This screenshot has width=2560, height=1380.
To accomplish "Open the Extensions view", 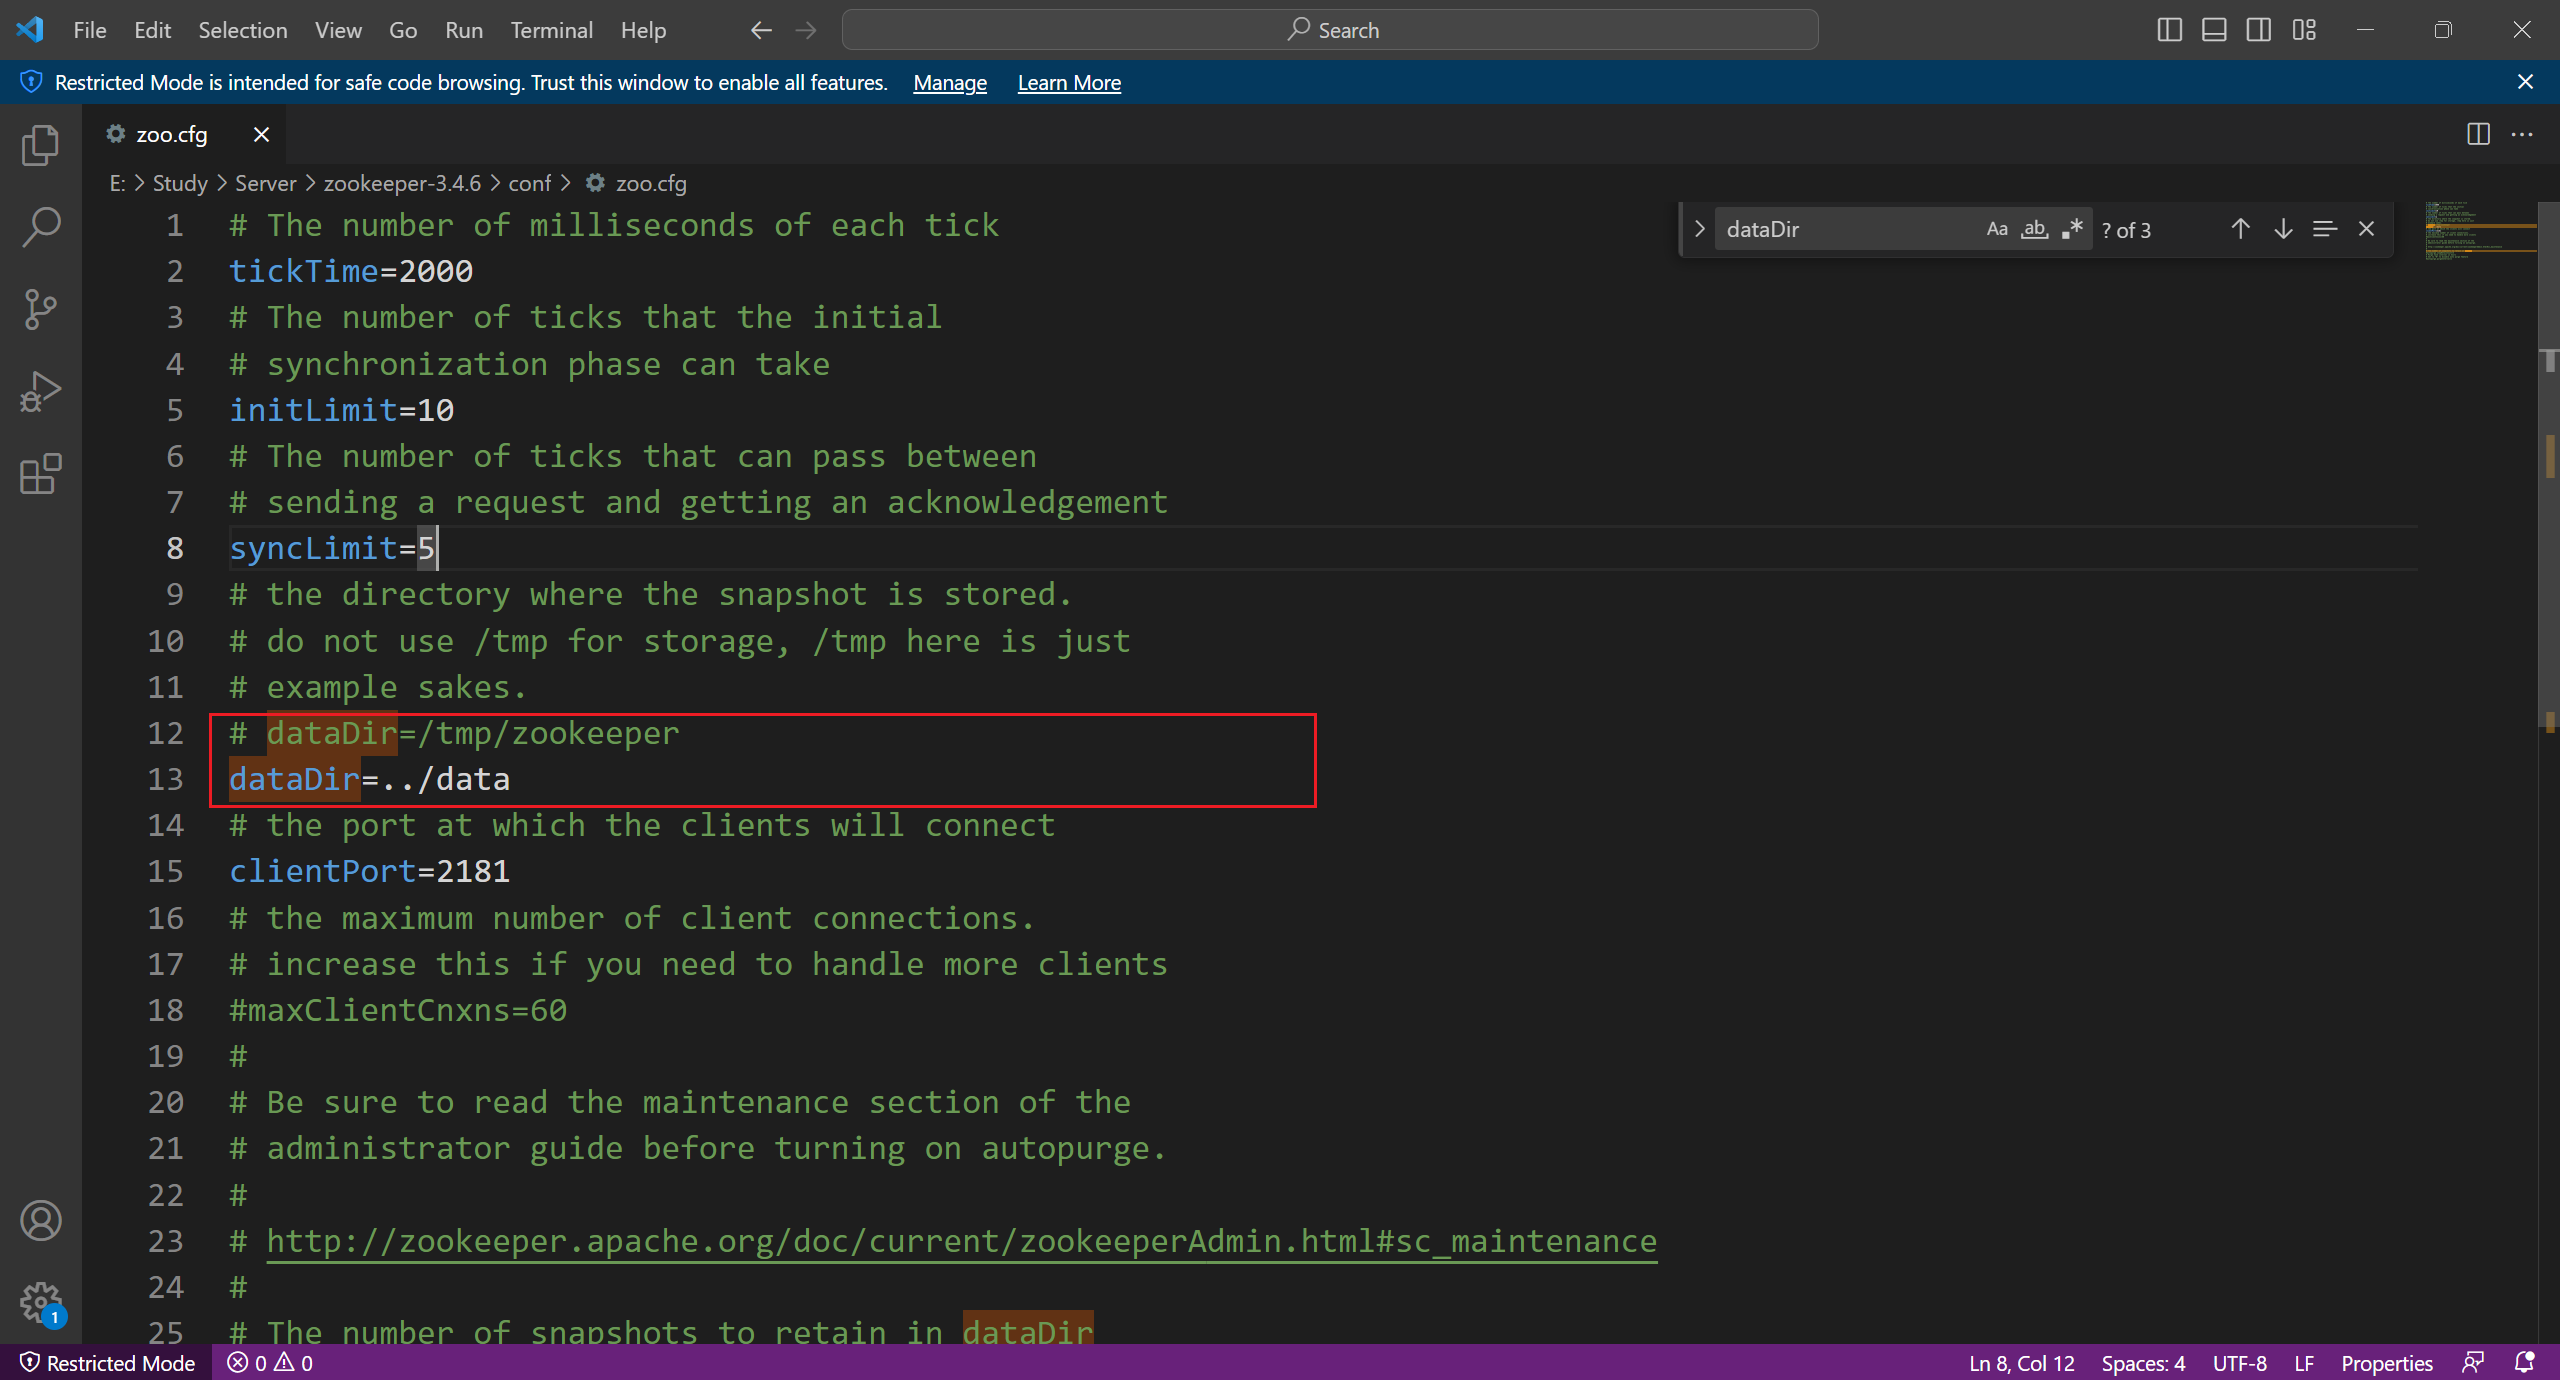I will 40,474.
